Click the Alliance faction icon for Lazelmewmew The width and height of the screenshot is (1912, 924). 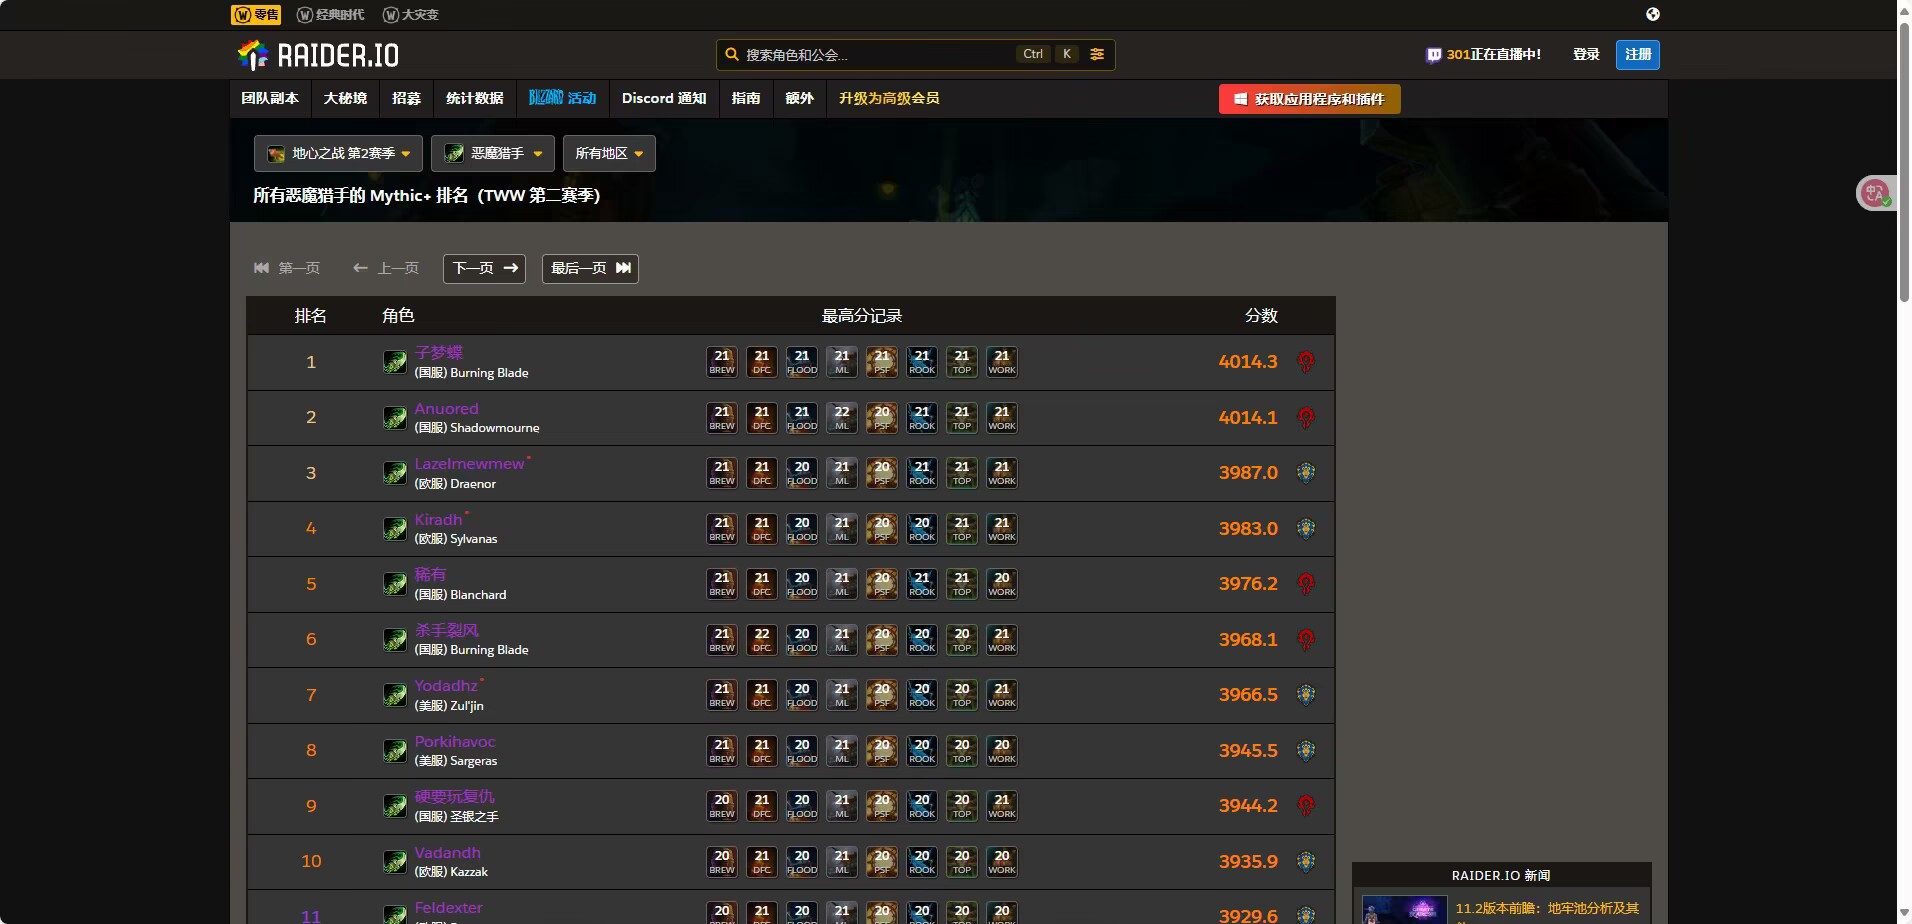tap(1306, 473)
